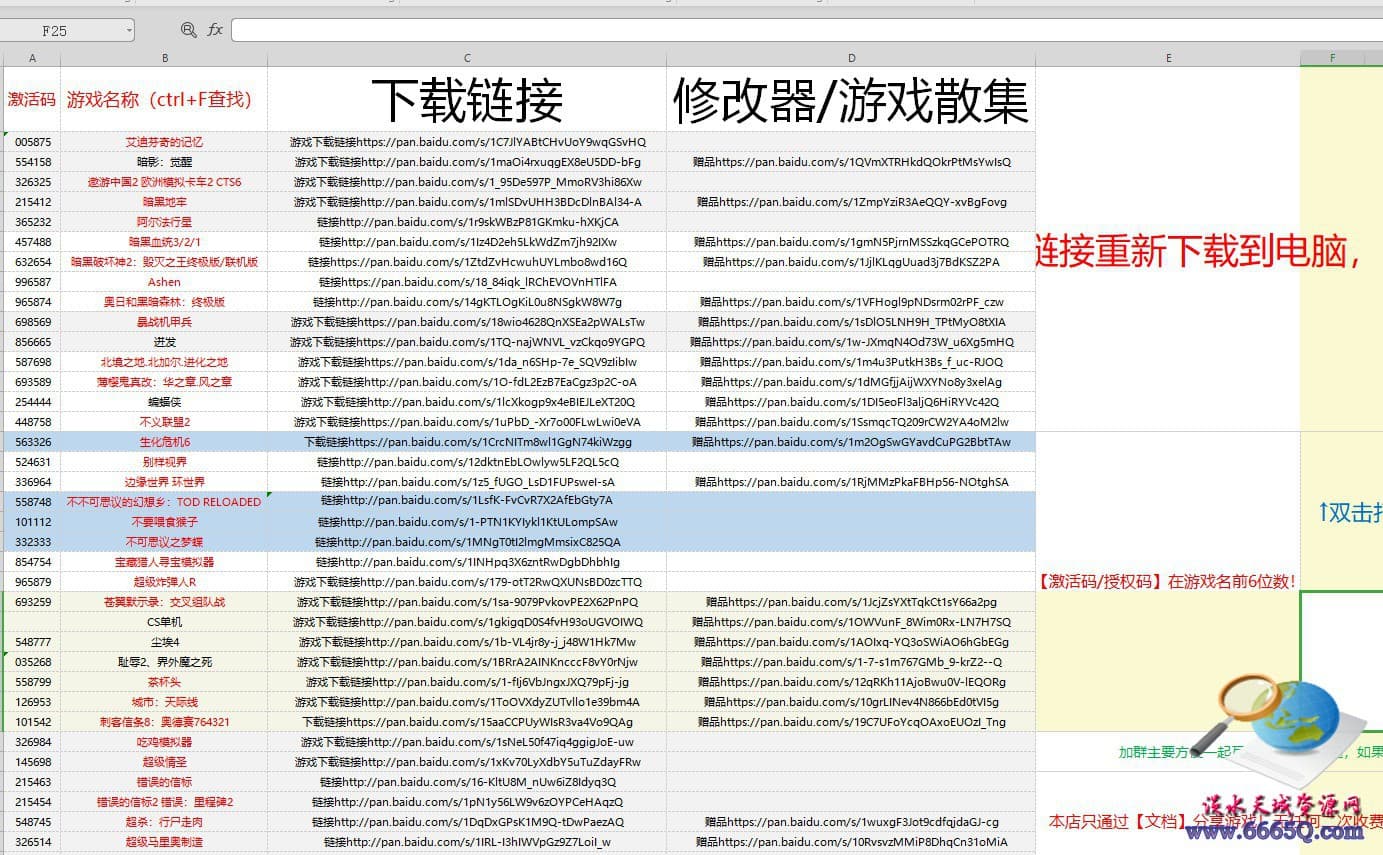Select game name cell 不可思议之梦蝶

(x=164, y=542)
